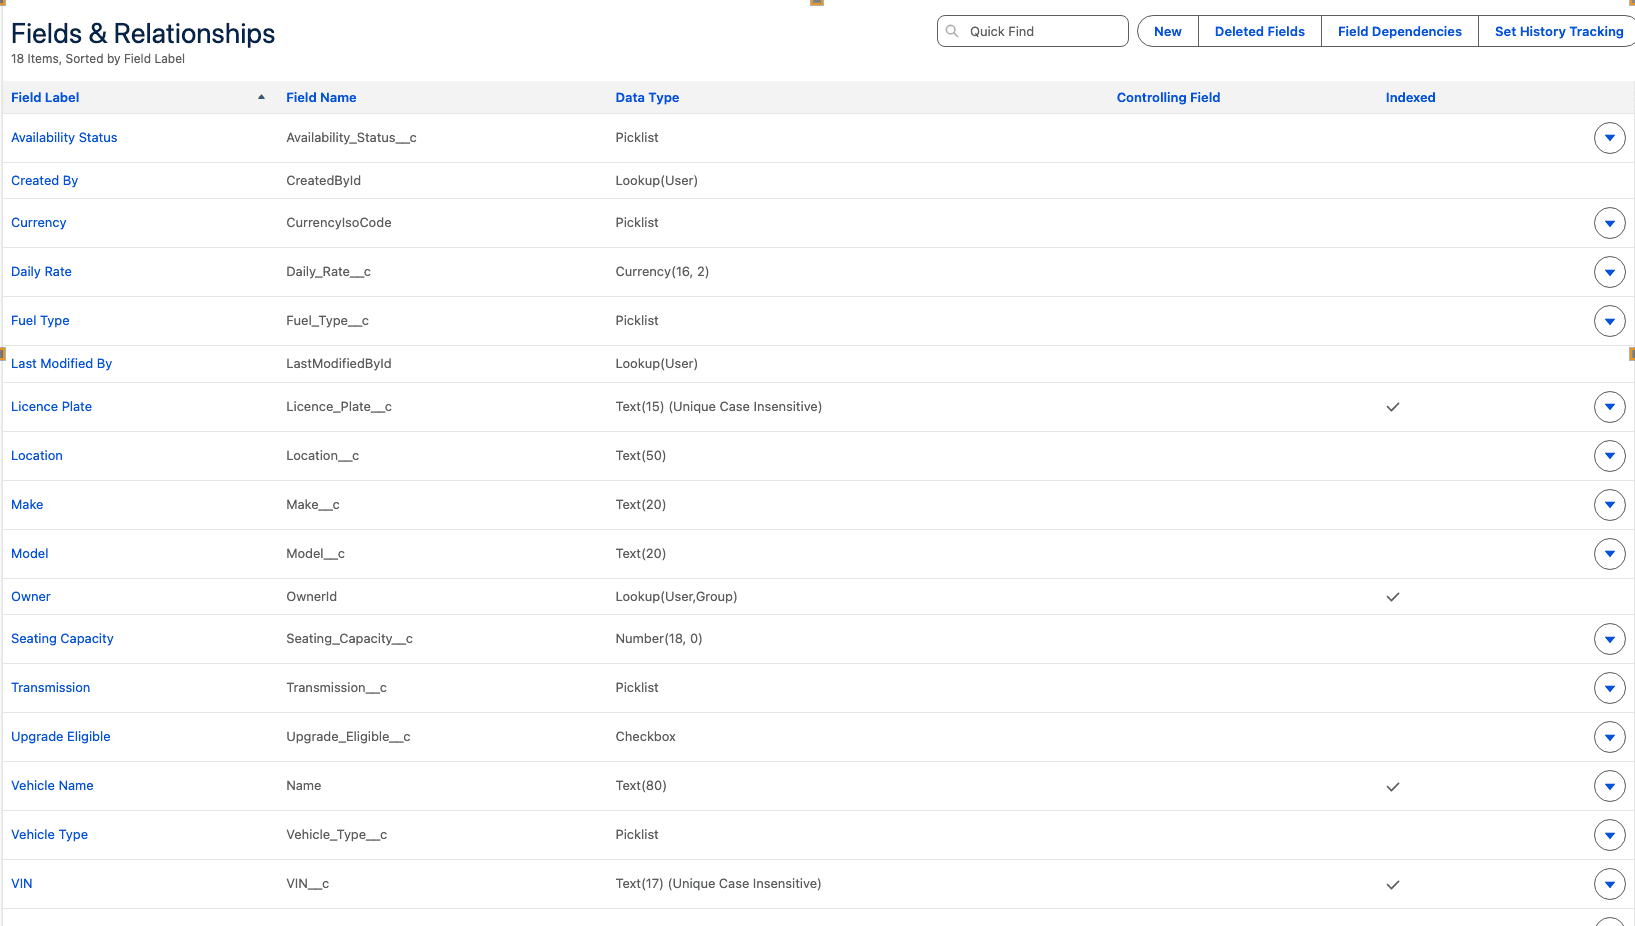The image size is (1635, 926).
Task: Click the VIN row indexed checkmark
Action: [1392, 885]
